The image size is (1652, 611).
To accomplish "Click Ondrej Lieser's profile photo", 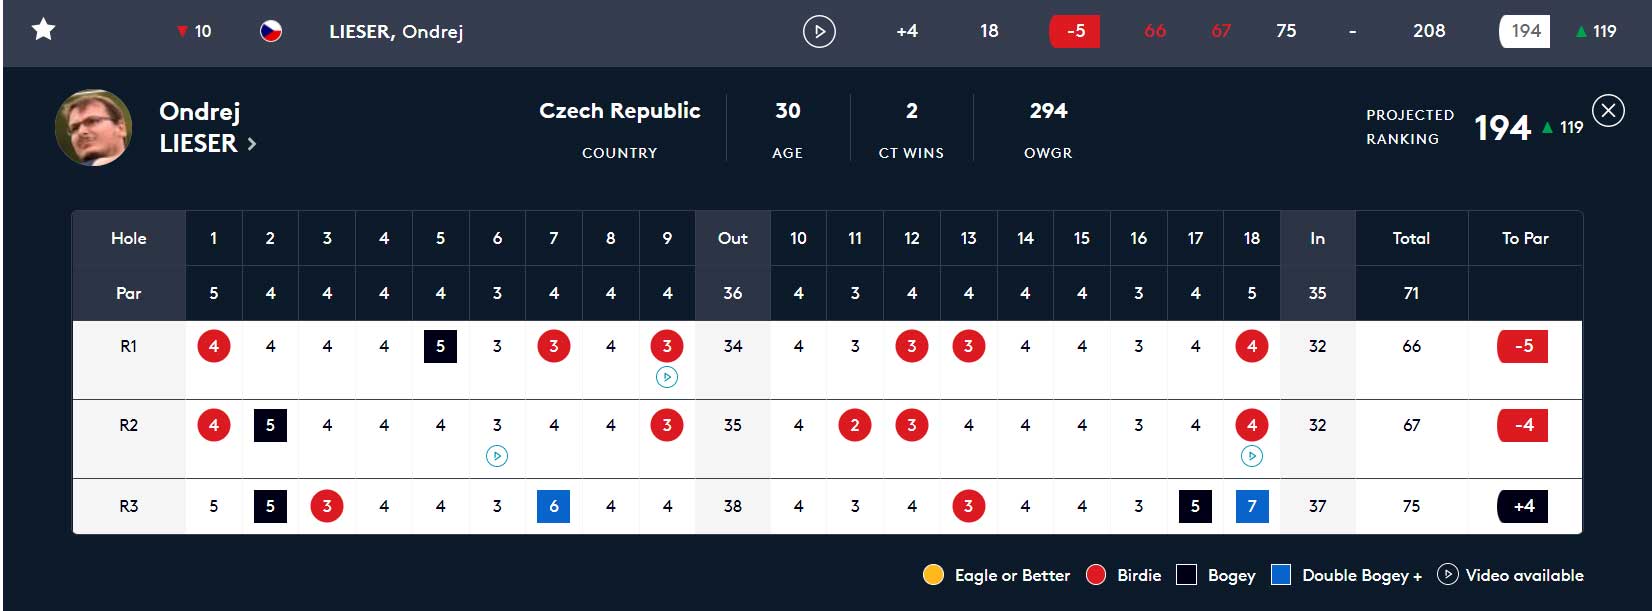I will click(93, 127).
